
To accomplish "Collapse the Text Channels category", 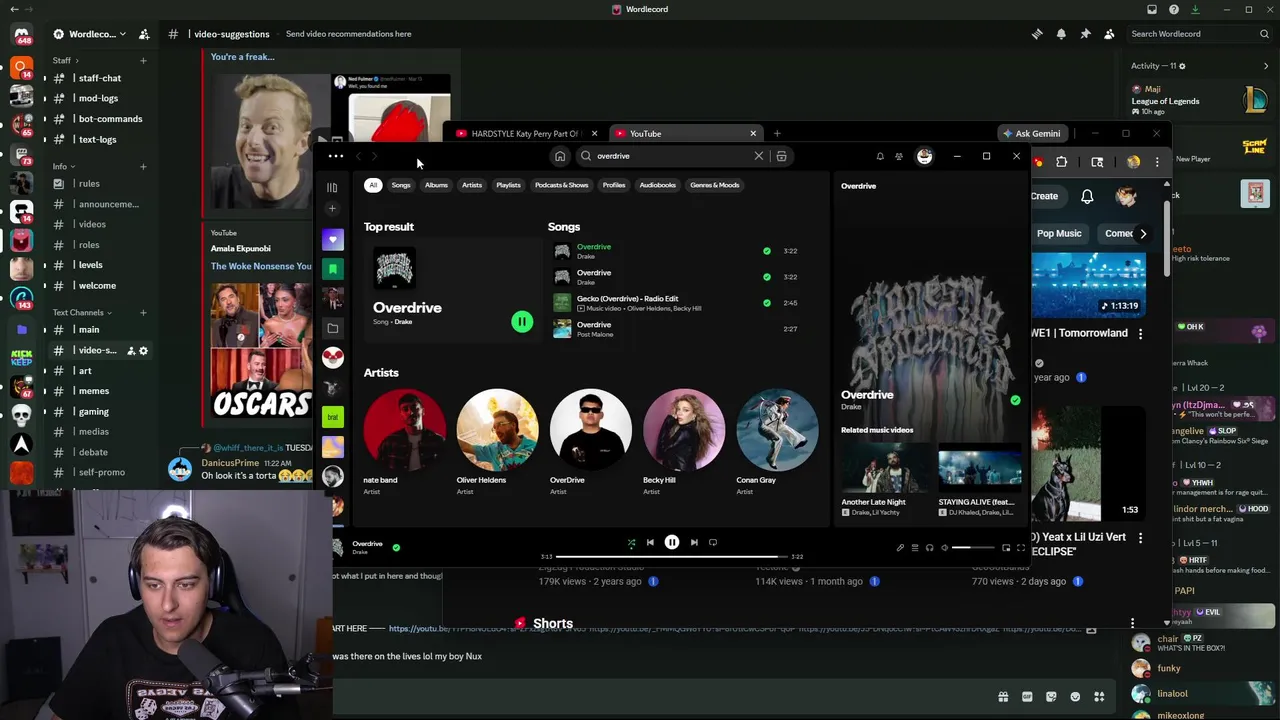I will pos(83,312).
